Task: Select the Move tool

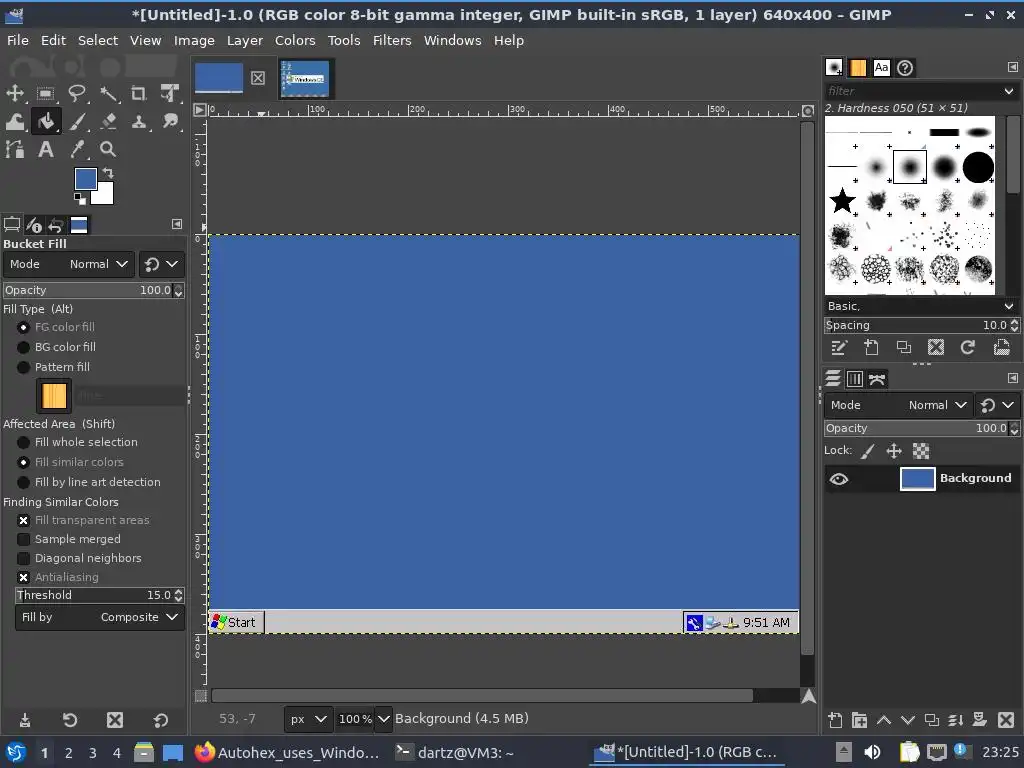Action: click(x=14, y=93)
